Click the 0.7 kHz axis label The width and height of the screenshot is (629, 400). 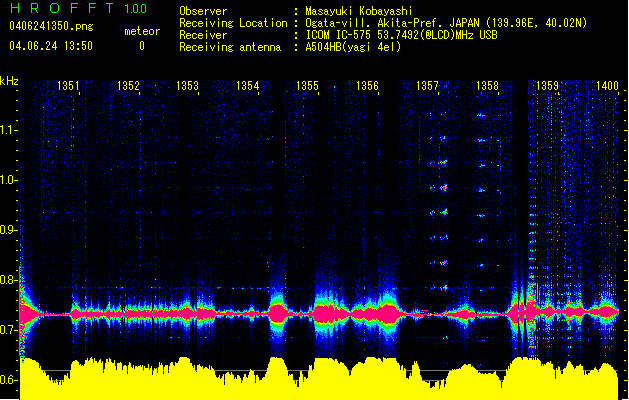(x=8, y=330)
